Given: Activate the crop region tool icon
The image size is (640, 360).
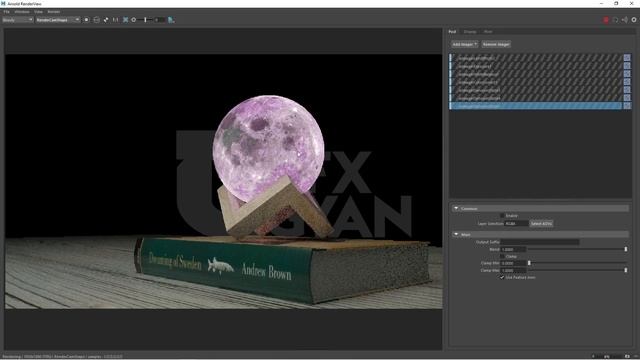Looking at the screenshot, I should [97, 20].
